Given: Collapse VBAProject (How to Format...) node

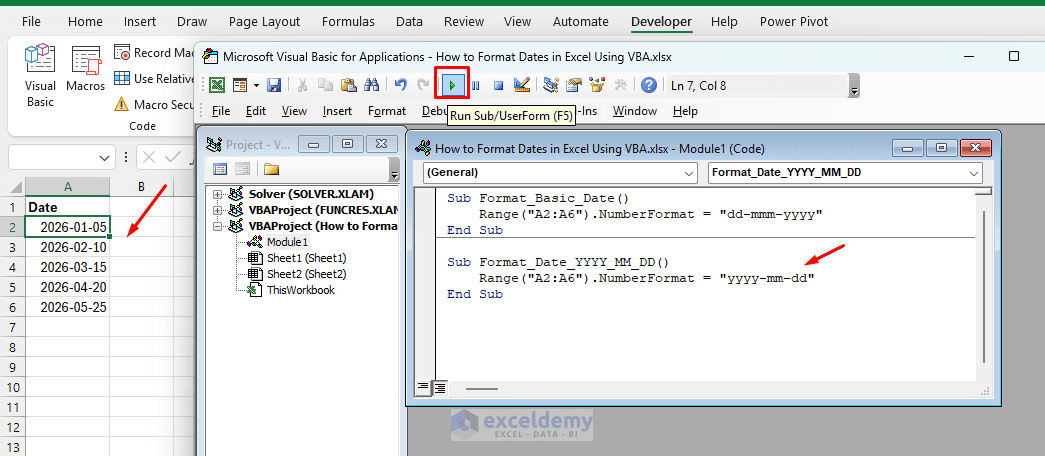Looking at the screenshot, I should 217,226.
